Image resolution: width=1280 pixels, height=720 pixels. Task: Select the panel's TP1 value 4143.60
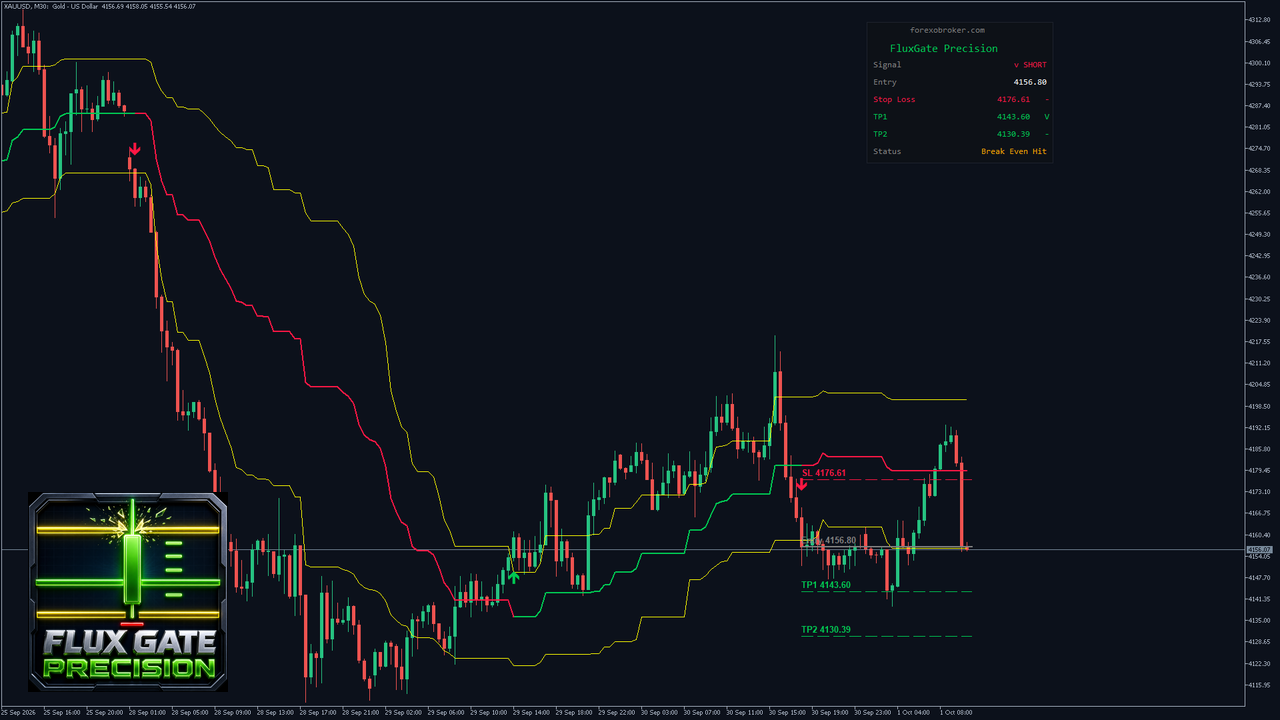pyautogui.click(x=1013, y=117)
